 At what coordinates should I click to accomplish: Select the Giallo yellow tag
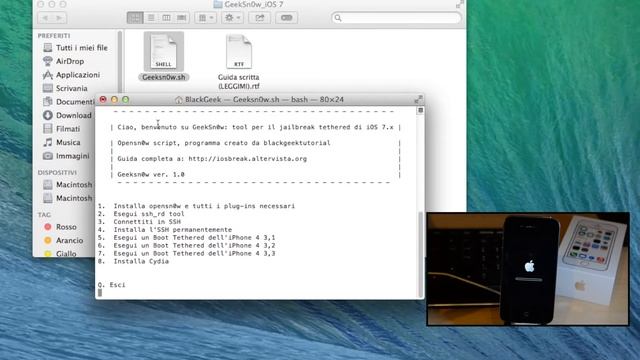[60, 253]
